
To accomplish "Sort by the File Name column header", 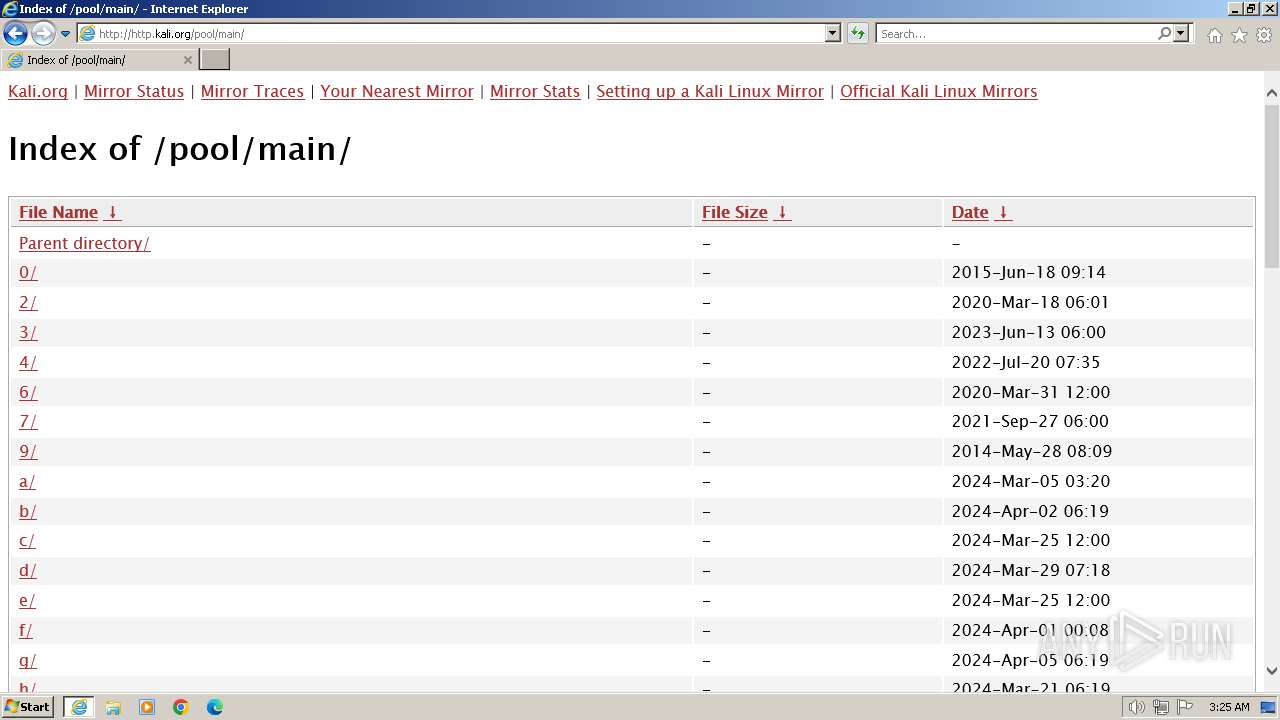I will (58, 212).
